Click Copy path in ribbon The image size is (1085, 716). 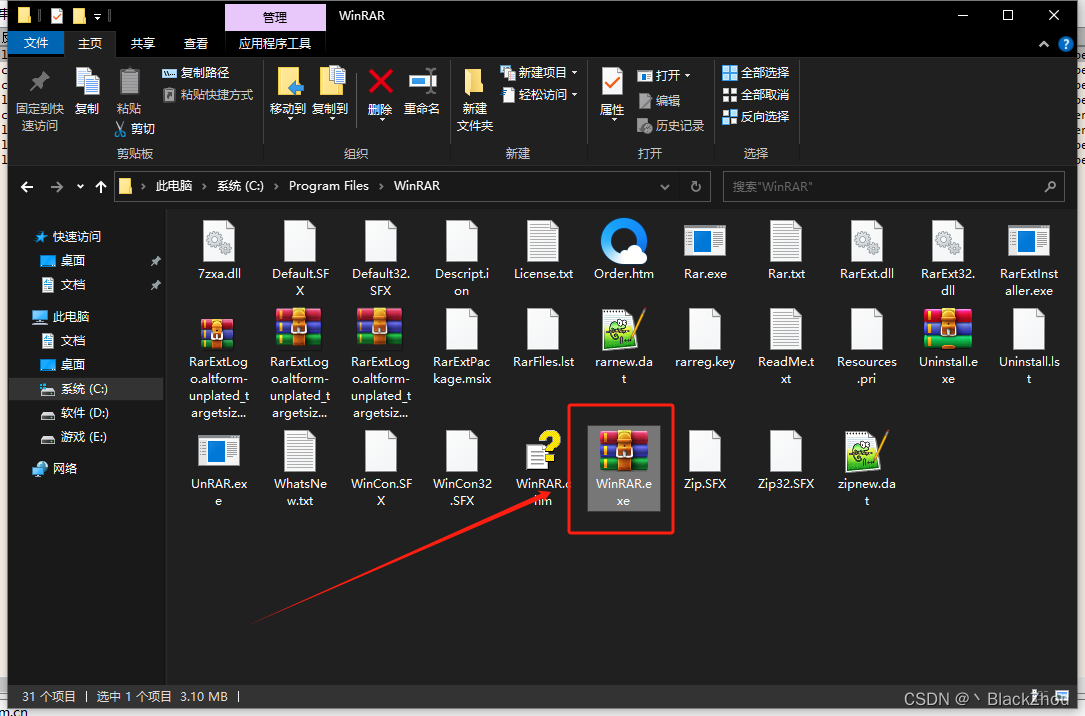click(196, 73)
